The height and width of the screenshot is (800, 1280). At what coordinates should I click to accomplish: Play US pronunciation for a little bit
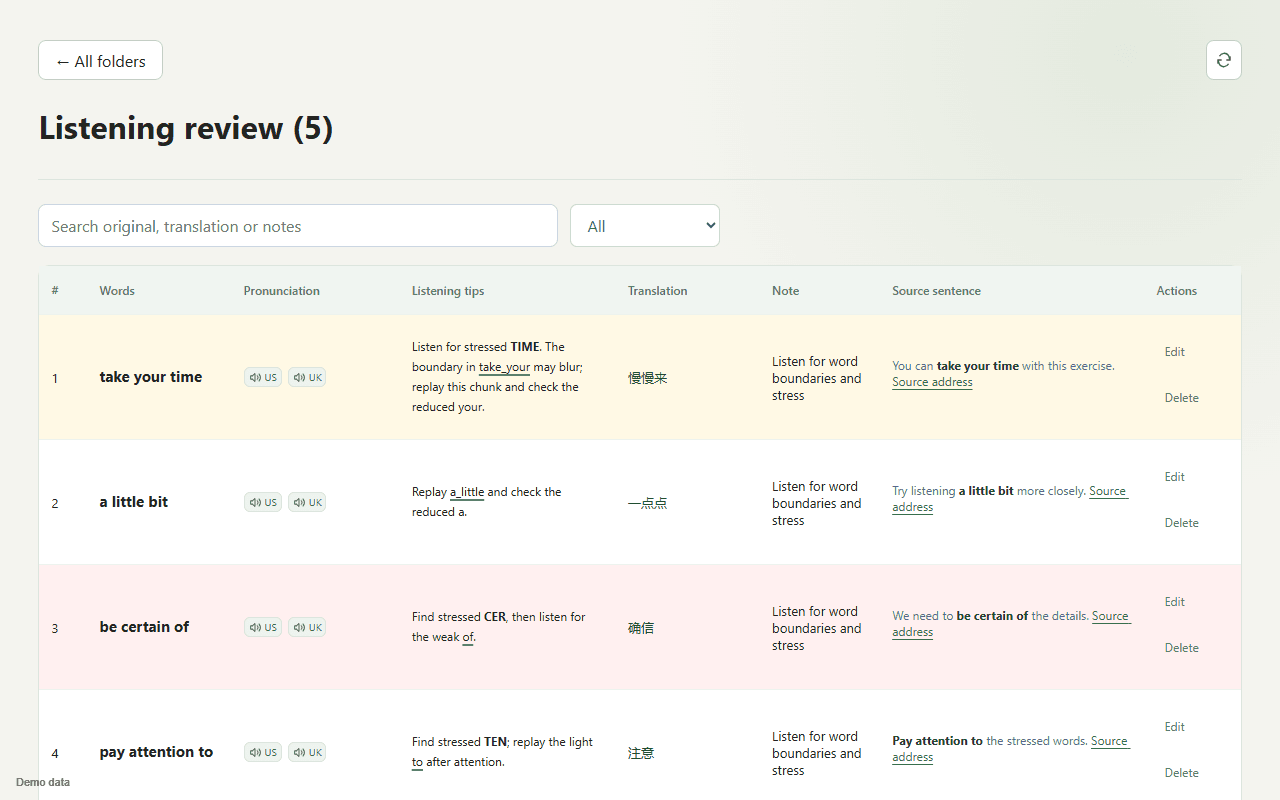coord(263,502)
